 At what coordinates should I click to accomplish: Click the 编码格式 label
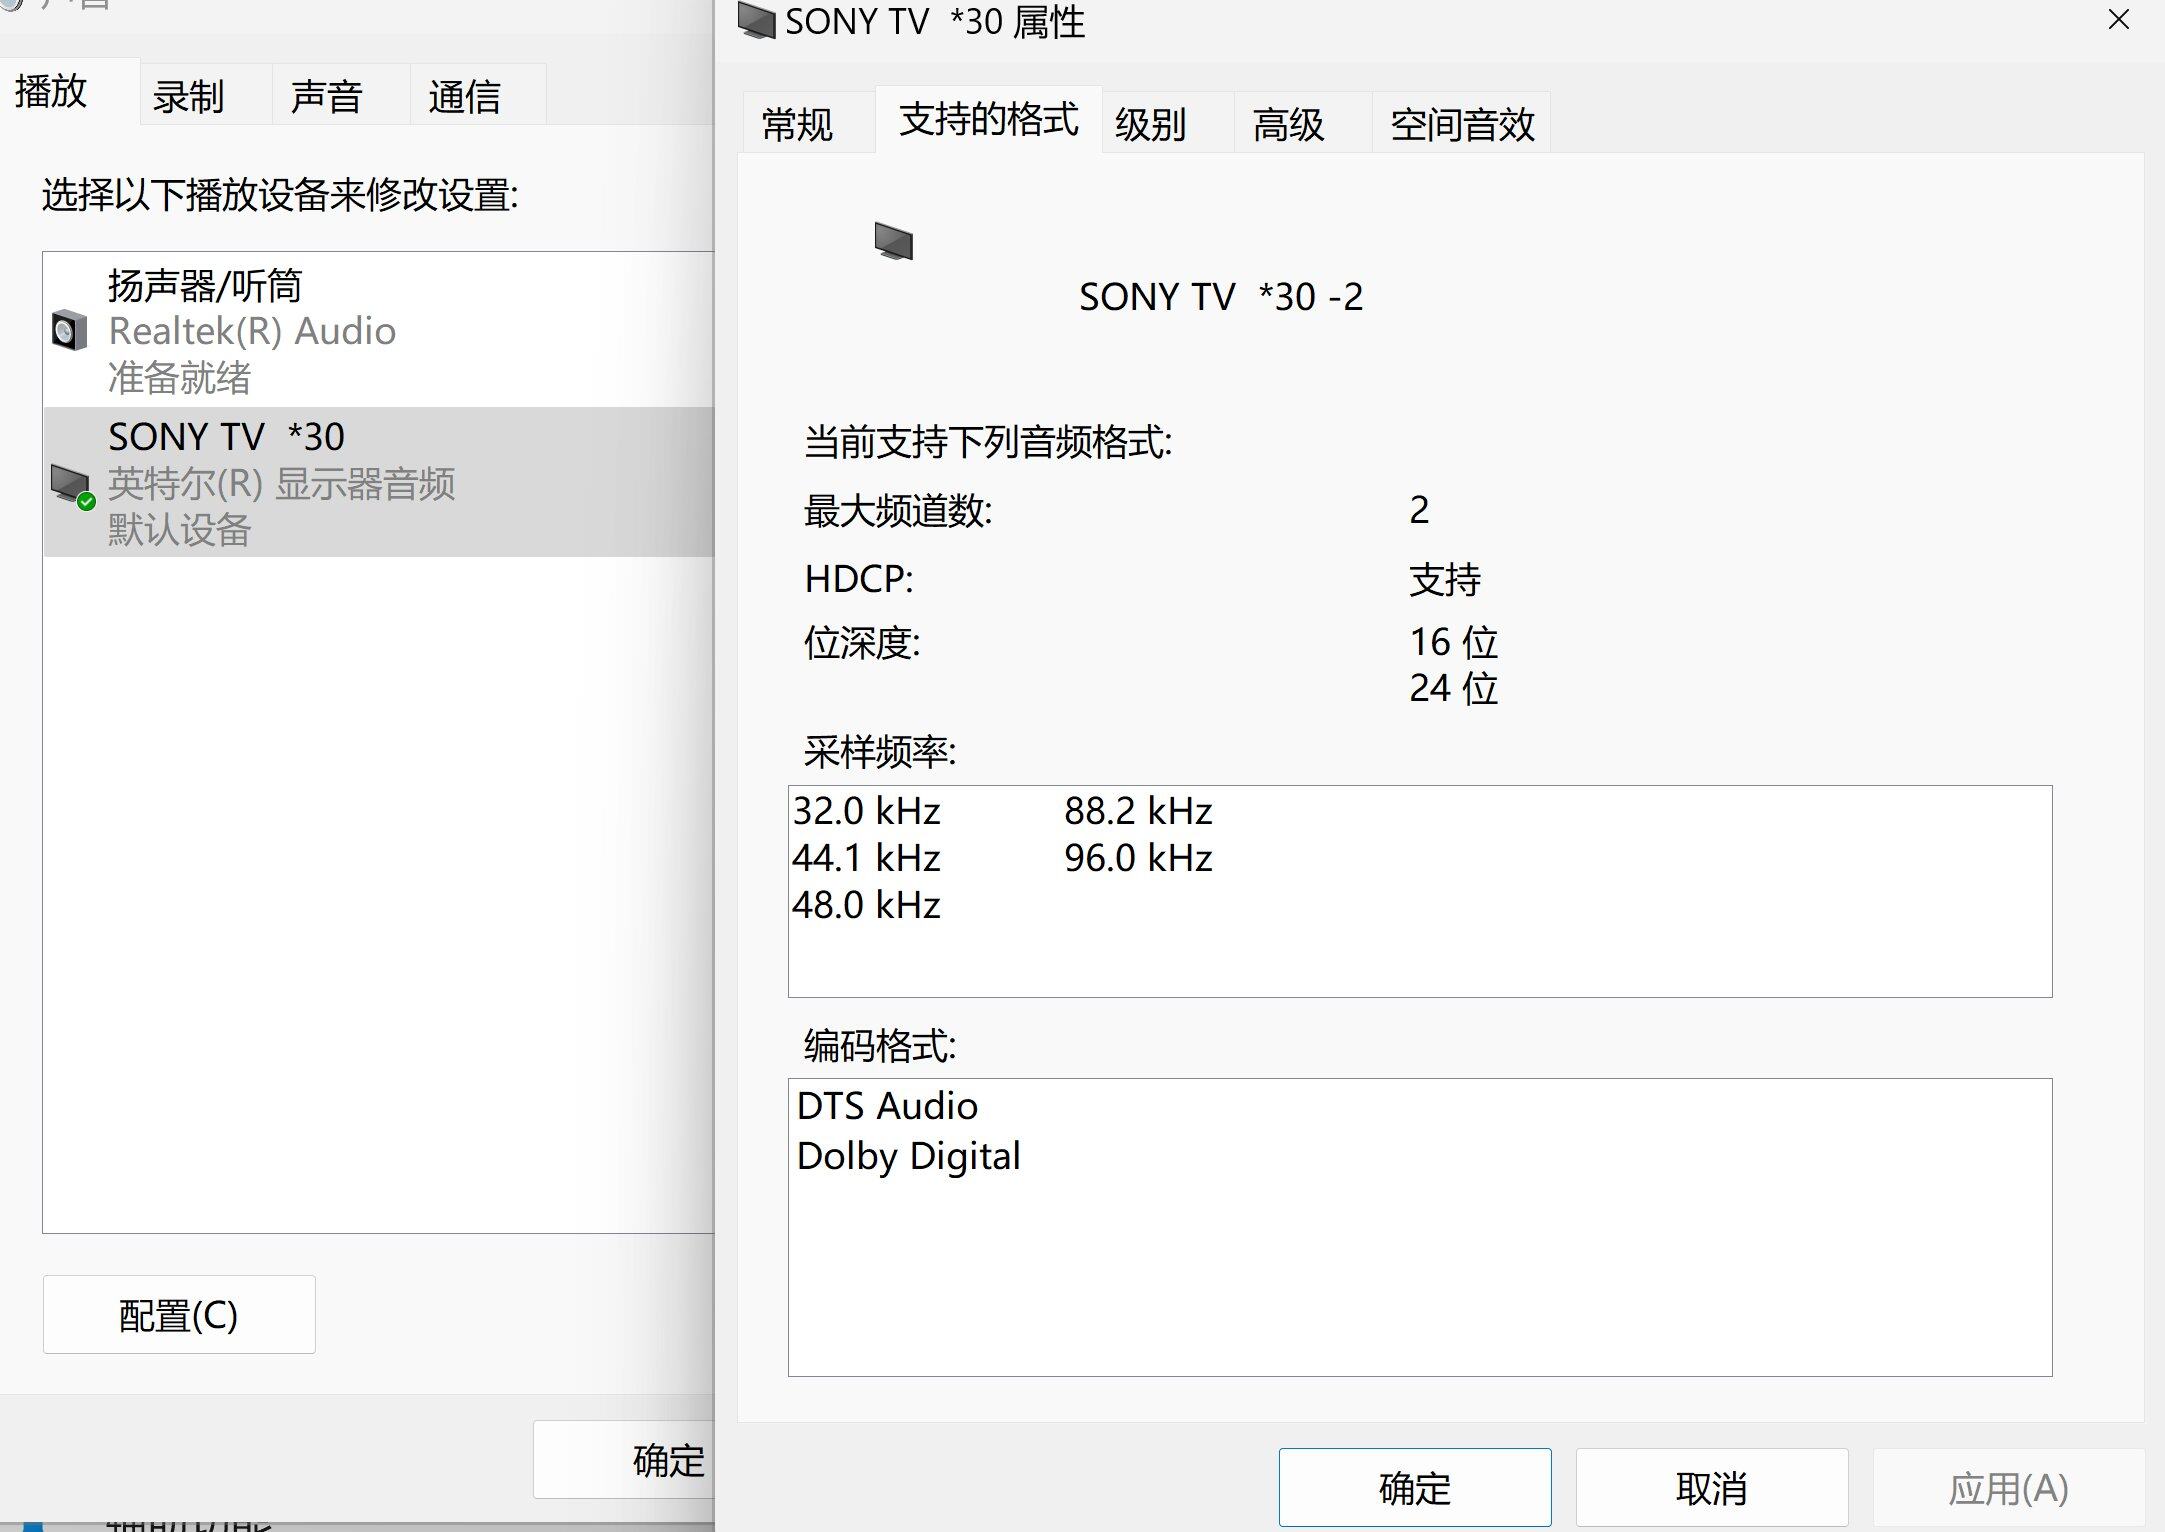point(880,1046)
